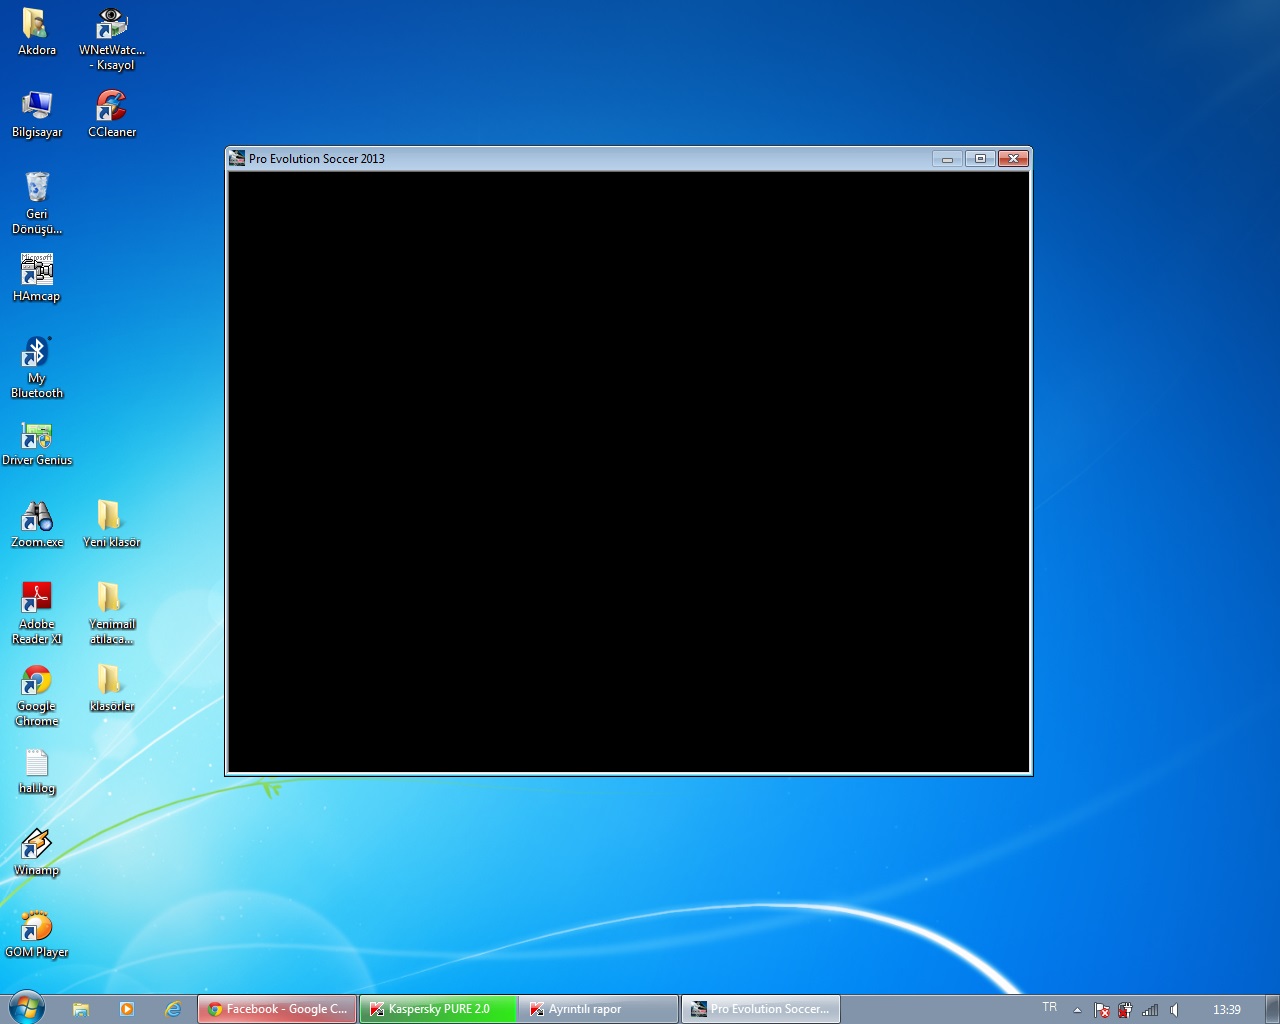Viewport: 1280px width, 1024px height.
Task: Select the GOM Player desktop icon
Action: tap(37, 934)
